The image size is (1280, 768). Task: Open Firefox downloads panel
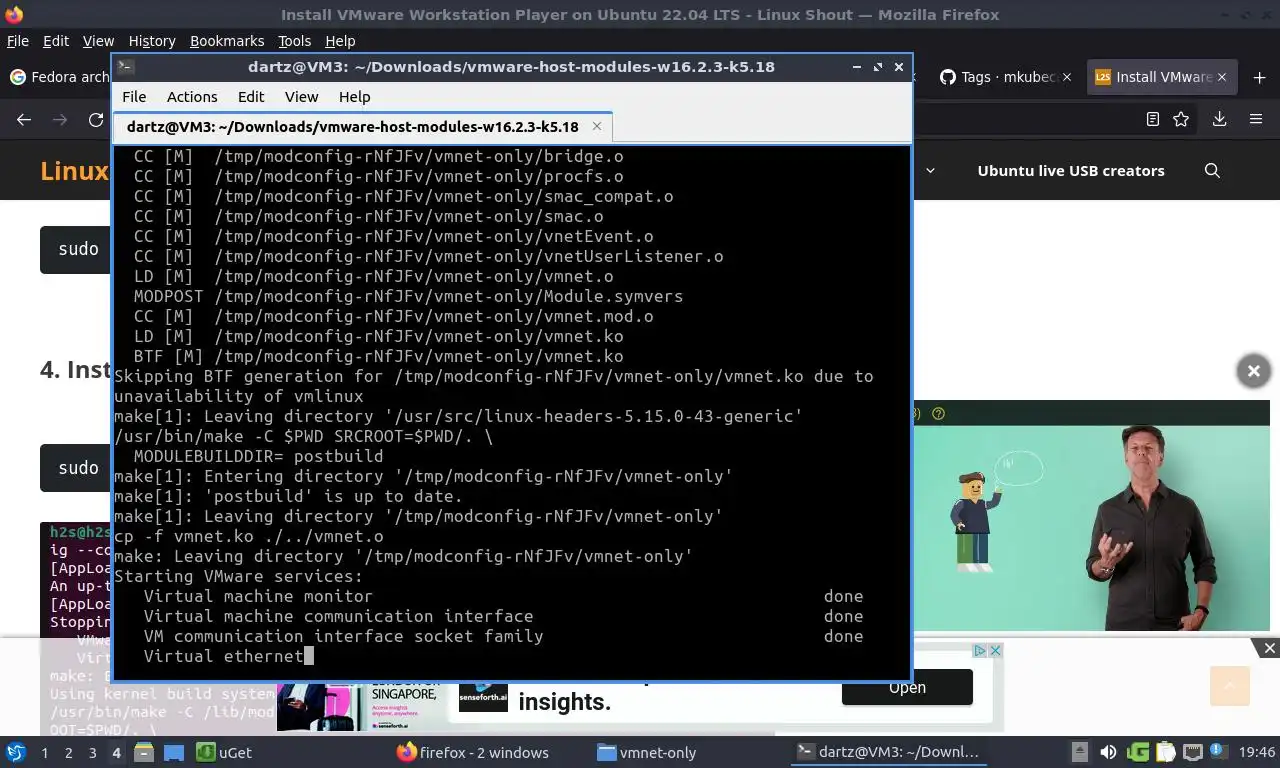[1219, 119]
